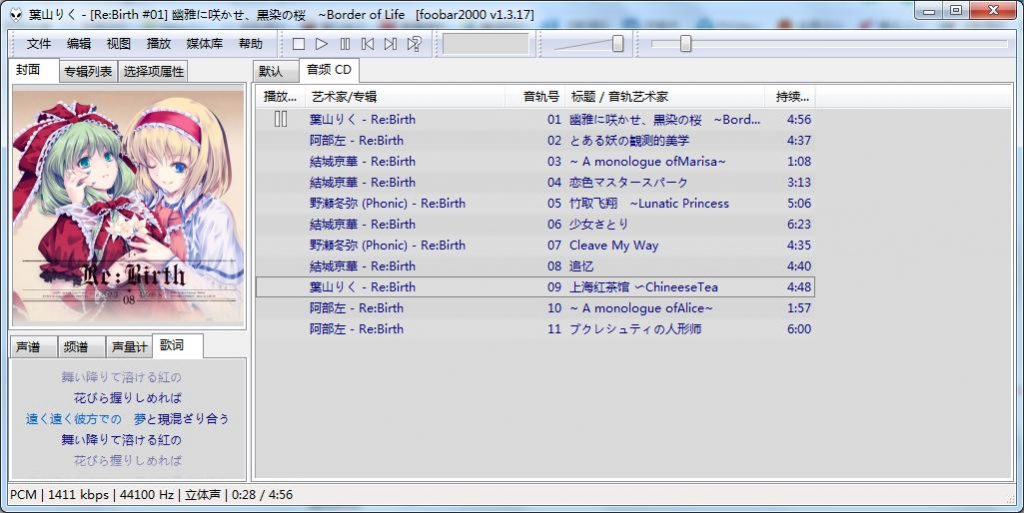This screenshot has height=513, width=1024.
Task: Sort by 持续... duration column header
Action: click(790, 97)
